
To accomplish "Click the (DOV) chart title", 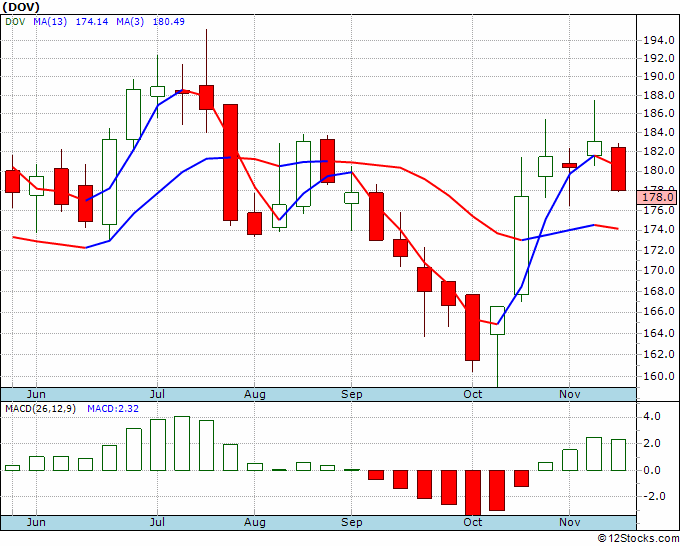I will pyautogui.click(x=21, y=7).
